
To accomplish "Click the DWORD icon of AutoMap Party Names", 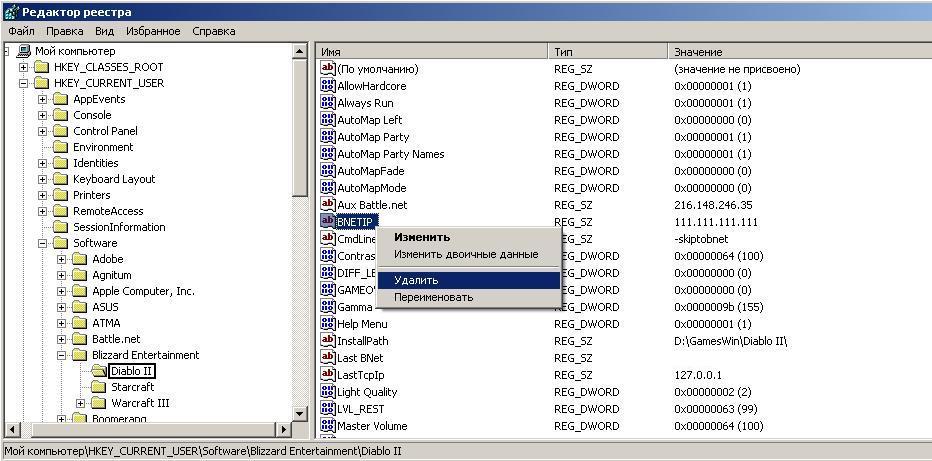I will (328, 154).
